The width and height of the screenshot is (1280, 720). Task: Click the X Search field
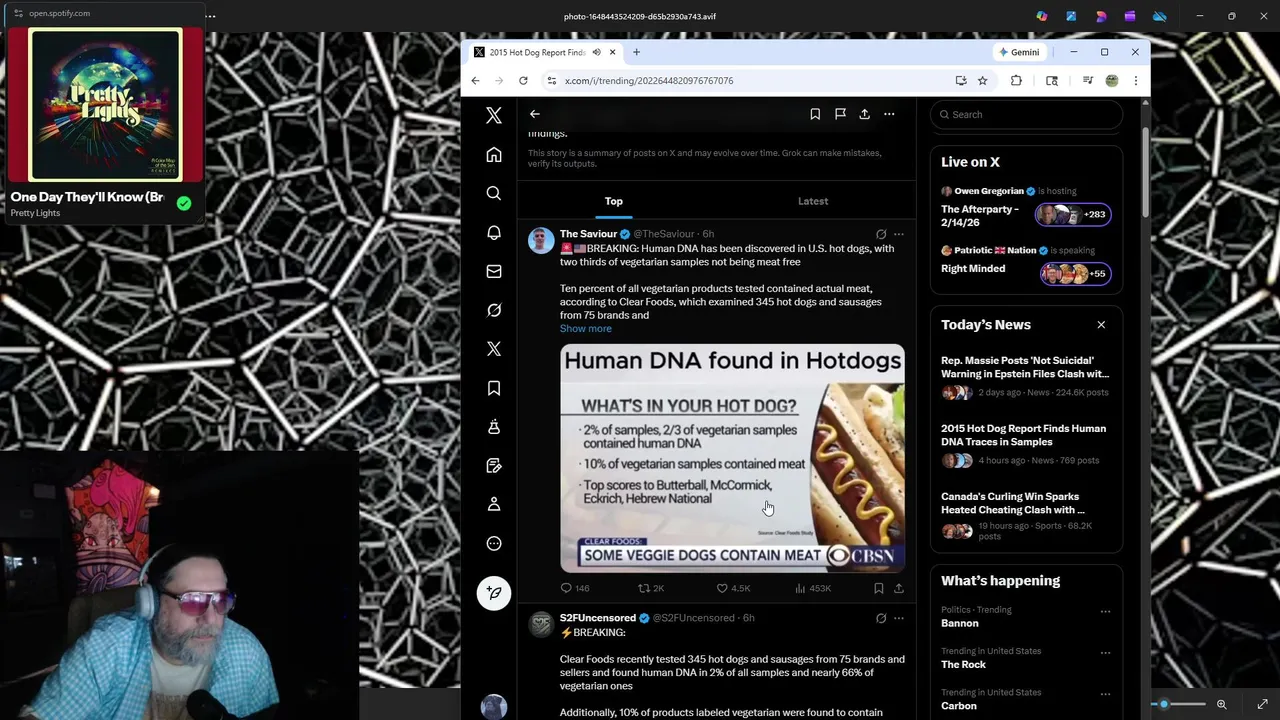(x=1027, y=114)
